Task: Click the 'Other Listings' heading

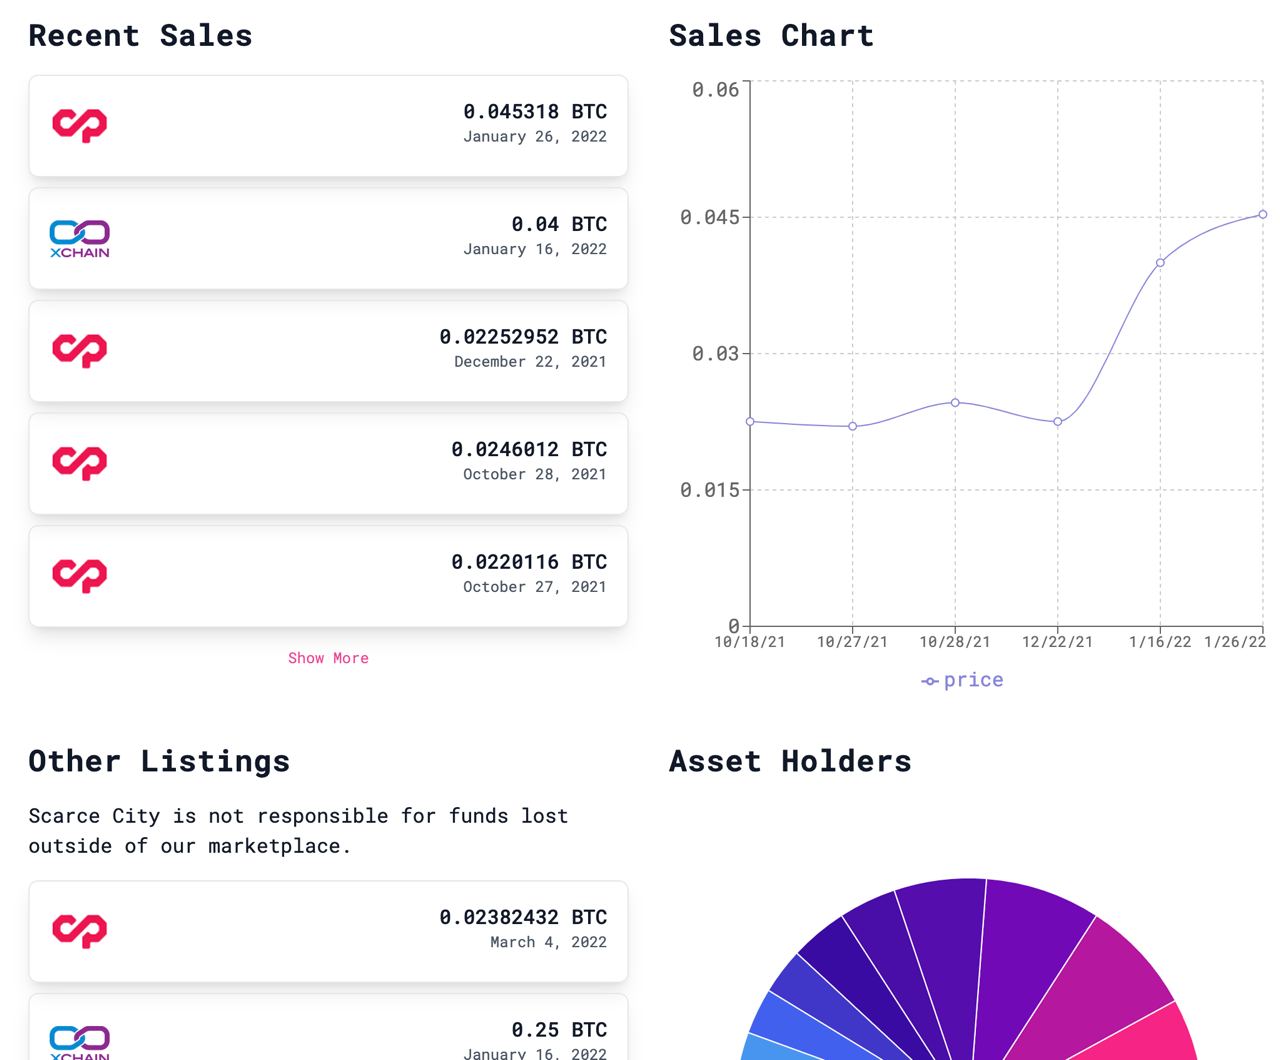Action: click(159, 762)
